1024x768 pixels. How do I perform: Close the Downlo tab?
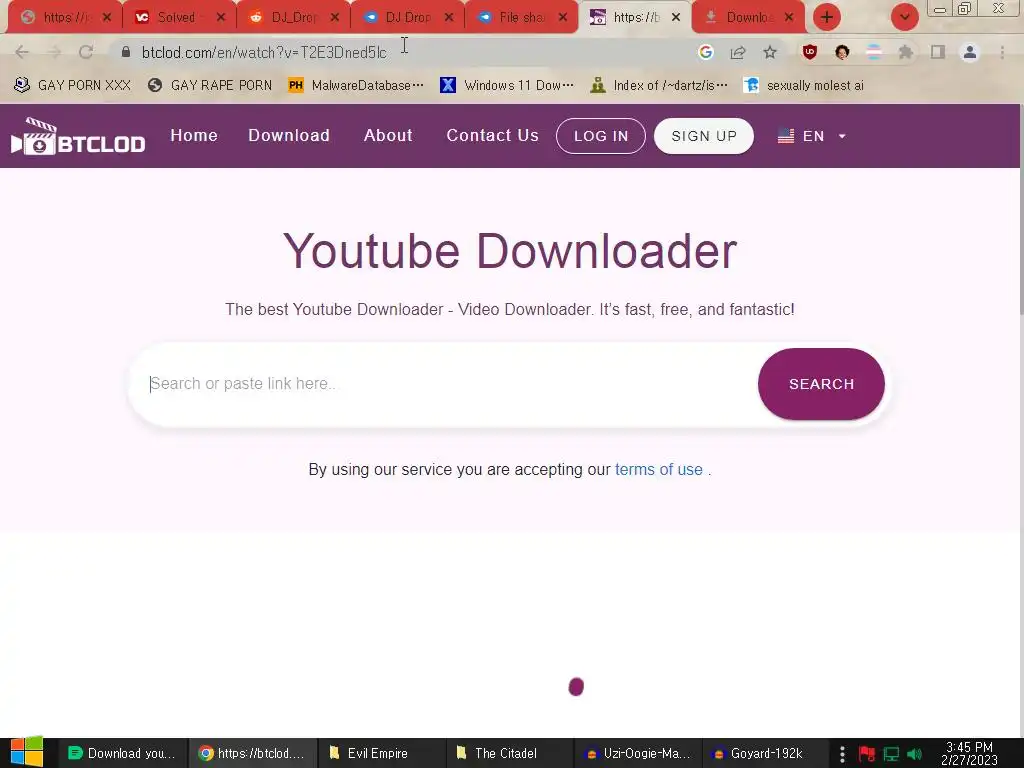[x=789, y=17]
